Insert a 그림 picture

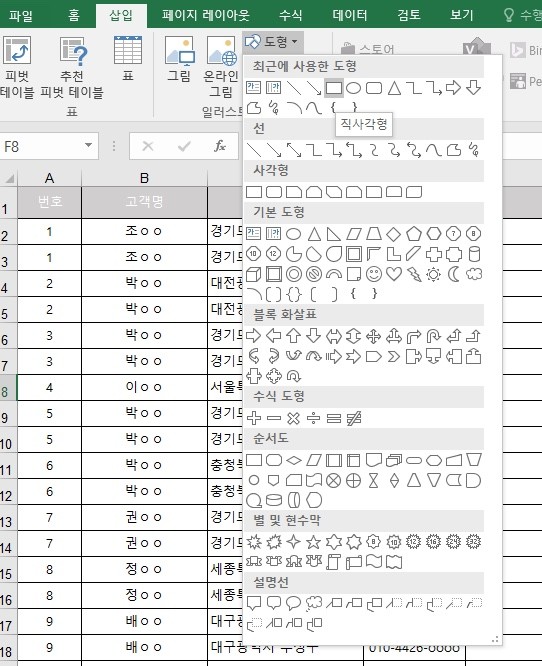[x=179, y=59]
